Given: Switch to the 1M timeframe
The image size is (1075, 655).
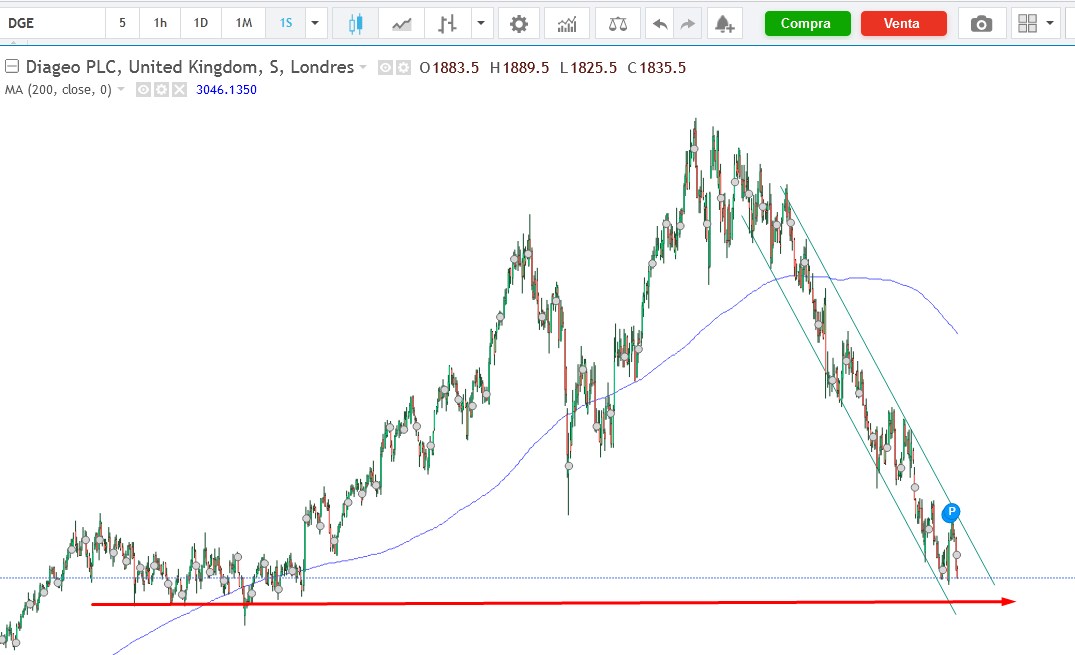Looking at the screenshot, I should pos(243,23).
